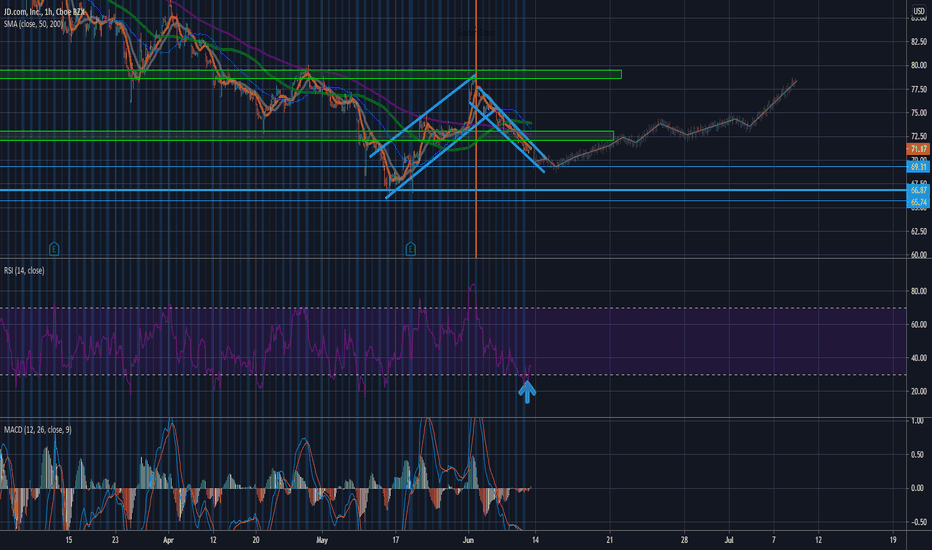The width and height of the screenshot is (932, 550).
Task: Click the 77.50 price axis value
Action: 918,89
